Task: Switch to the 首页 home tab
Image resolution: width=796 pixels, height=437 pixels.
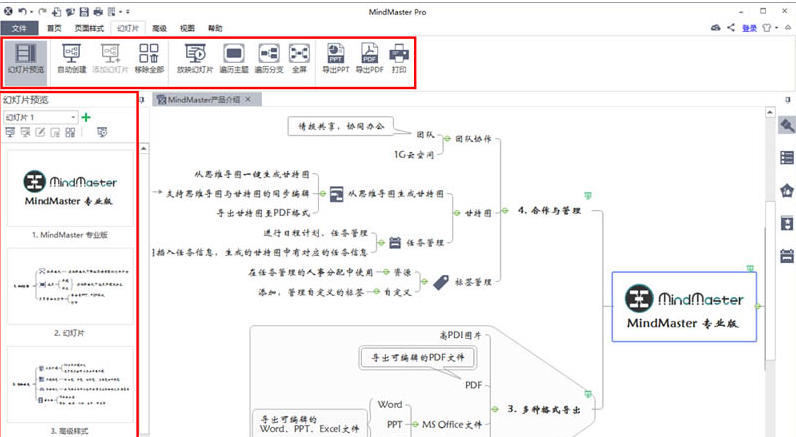Action: tap(54, 28)
